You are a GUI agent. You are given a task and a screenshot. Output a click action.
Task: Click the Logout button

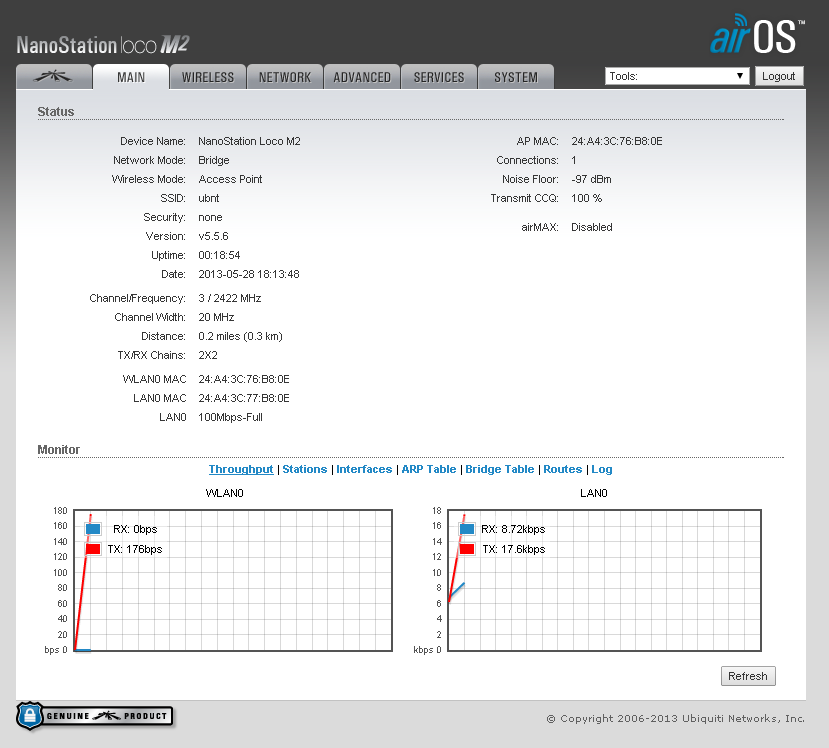(x=779, y=76)
